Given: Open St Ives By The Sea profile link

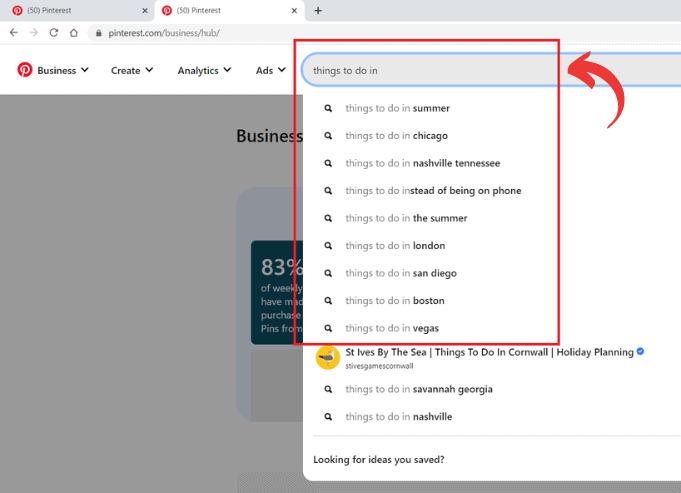Looking at the screenshot, I should coord(489,353).
